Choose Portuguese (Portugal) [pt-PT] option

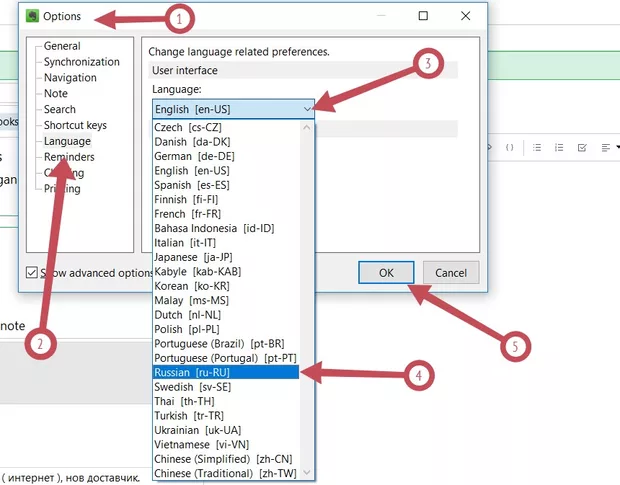[226, 358]
